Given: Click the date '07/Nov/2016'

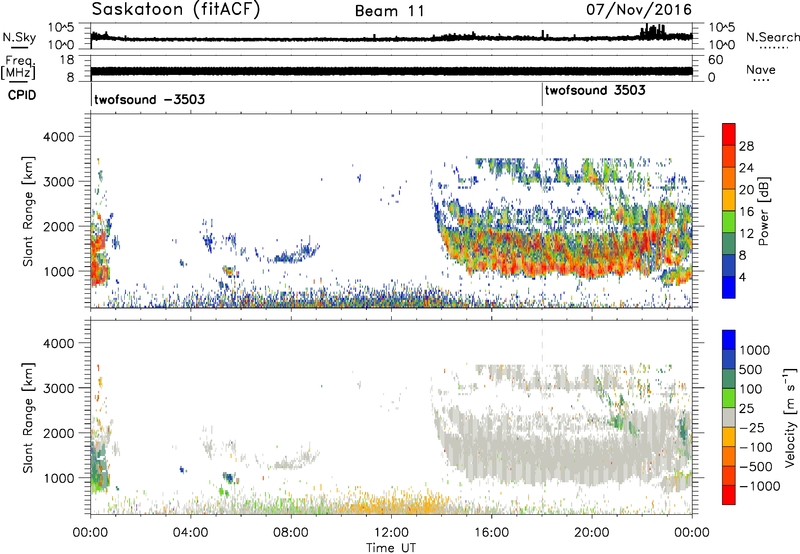Looking at the screenshot, I should pos(639,9).
